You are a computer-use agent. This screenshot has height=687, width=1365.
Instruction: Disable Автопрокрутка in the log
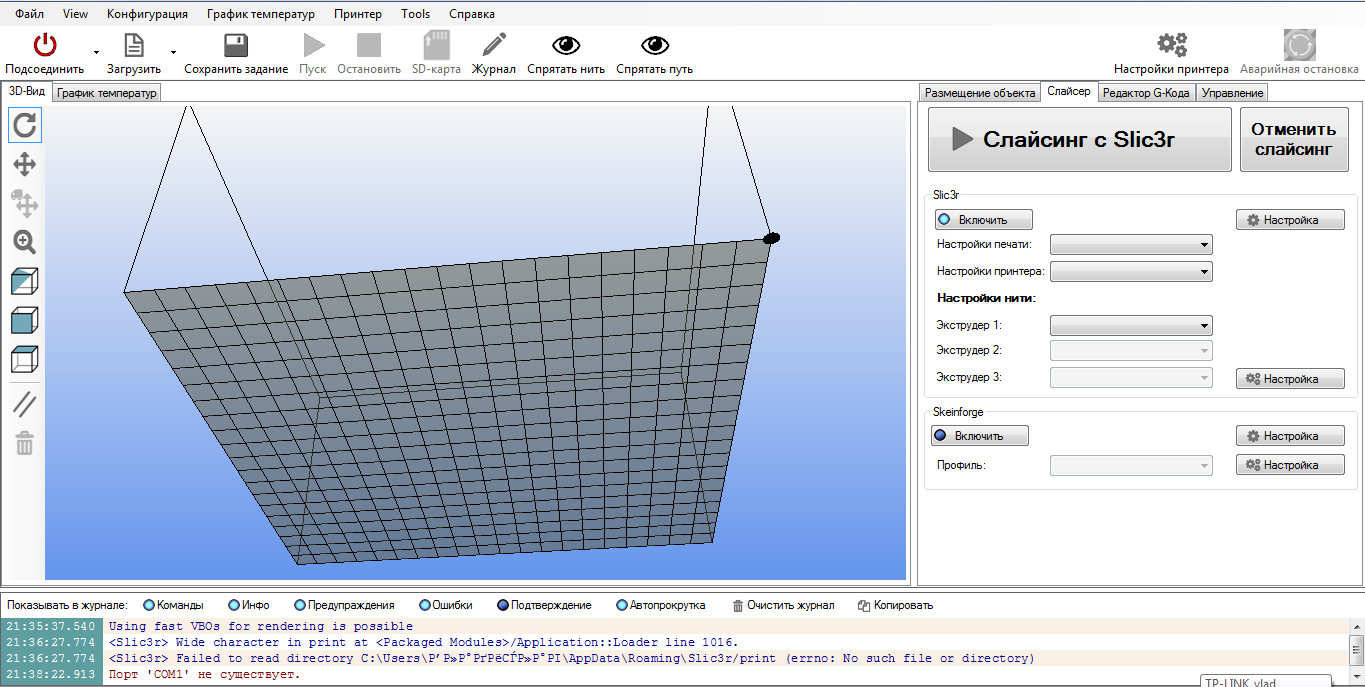(x=660, y=605)
